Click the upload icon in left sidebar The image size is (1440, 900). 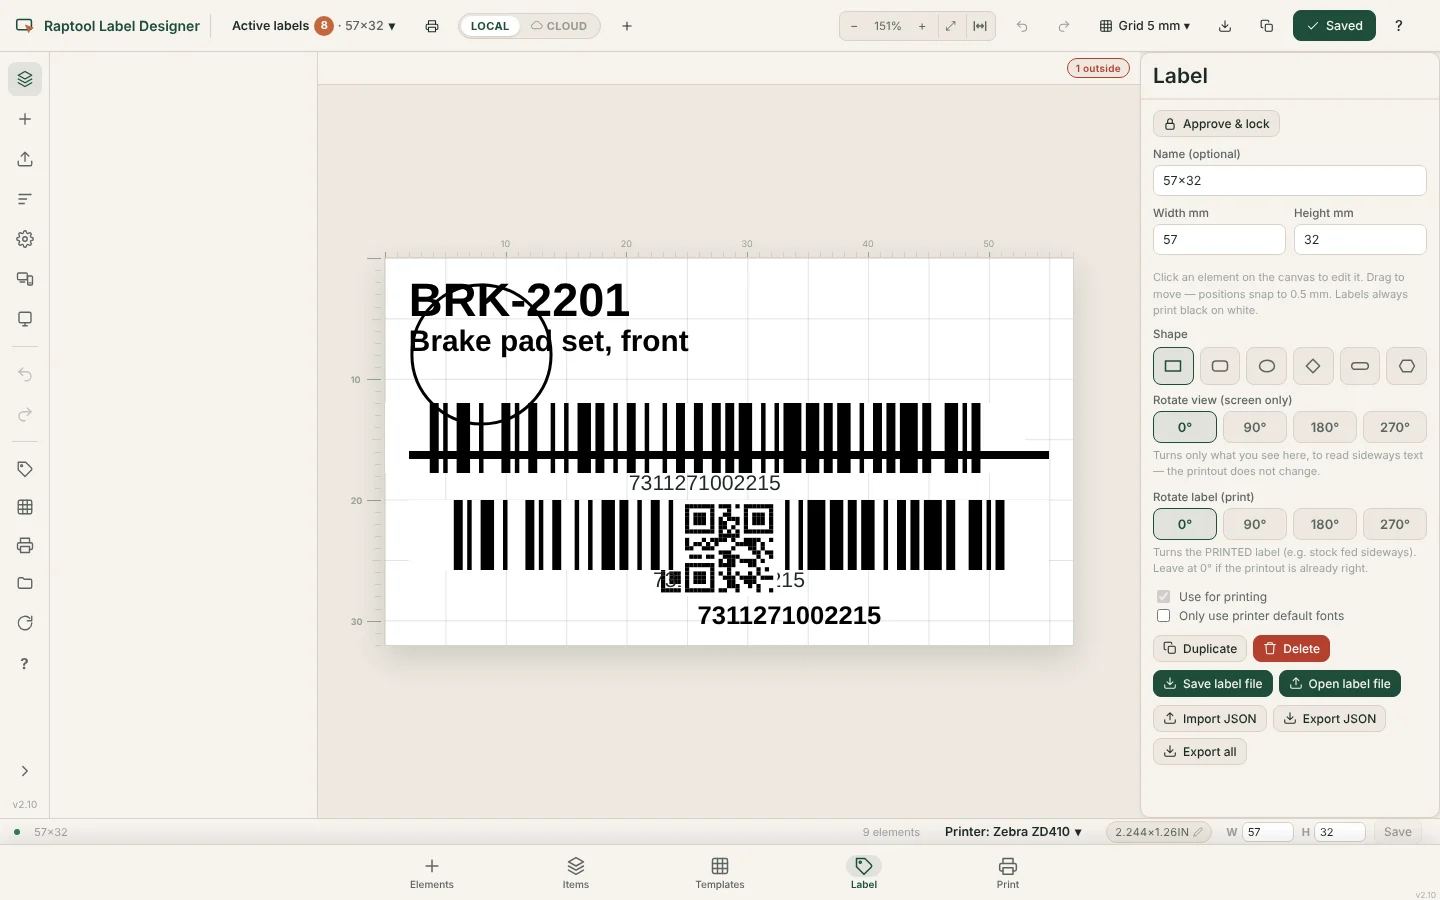tap(25, 159)
